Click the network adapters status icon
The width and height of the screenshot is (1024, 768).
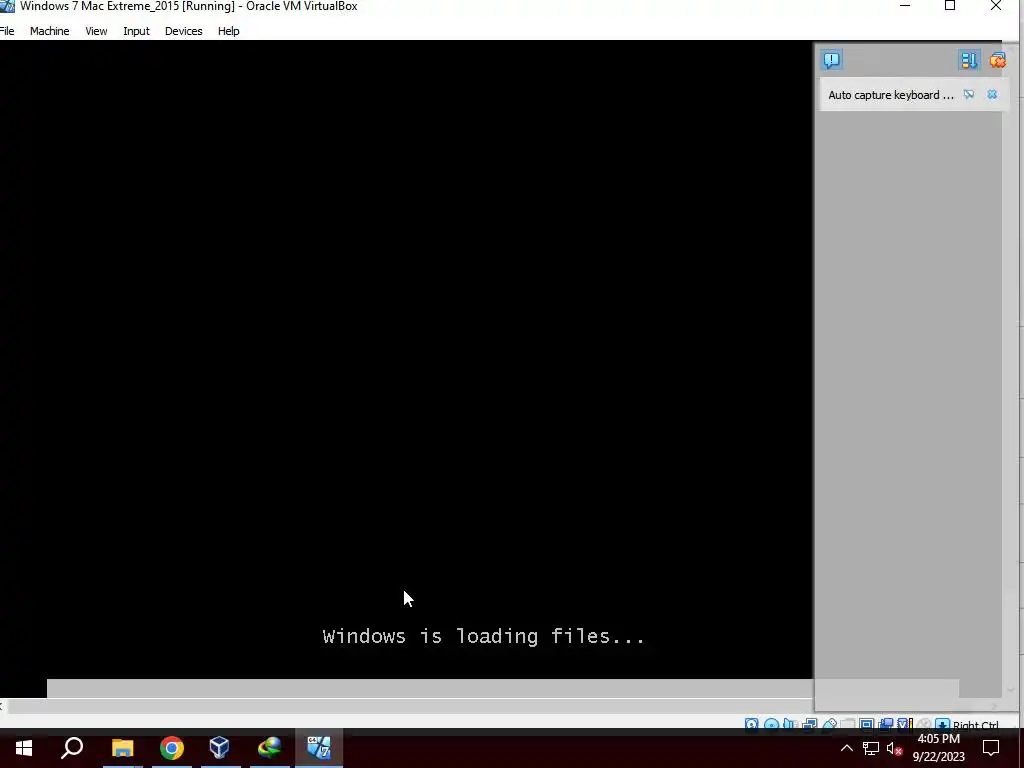[810, 724]
